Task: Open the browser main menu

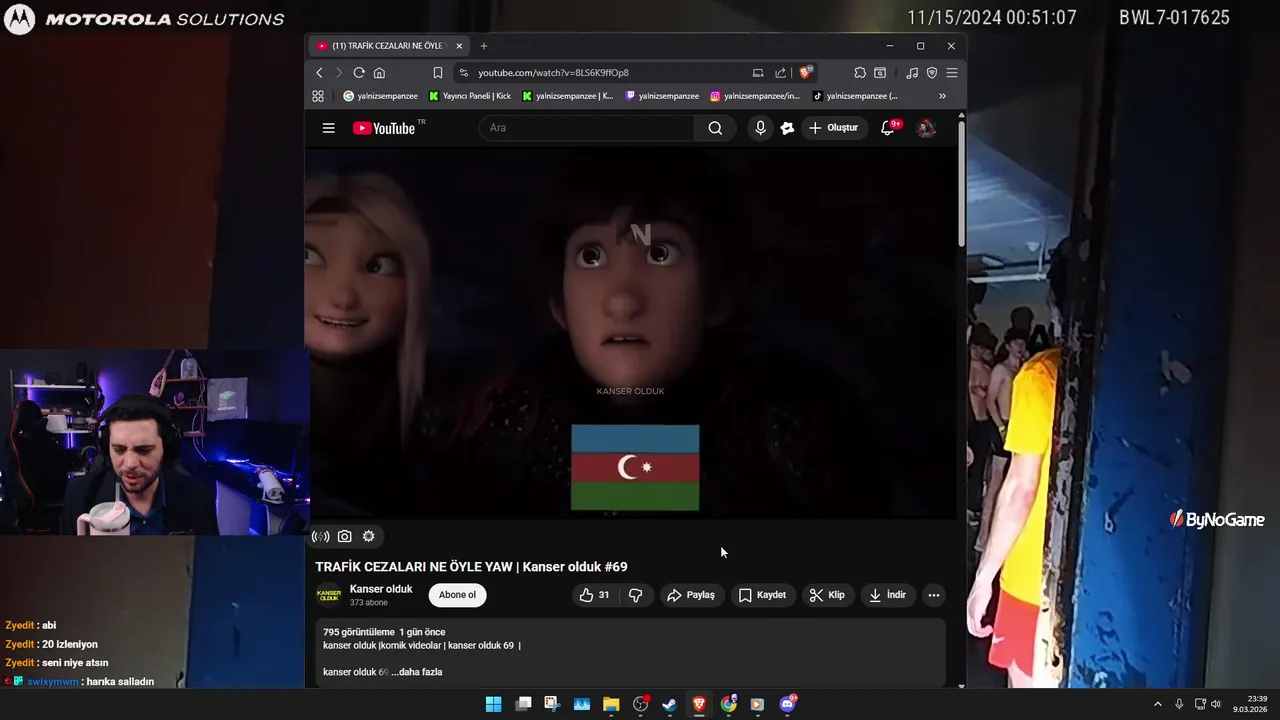Action: (x=952, y=73)
